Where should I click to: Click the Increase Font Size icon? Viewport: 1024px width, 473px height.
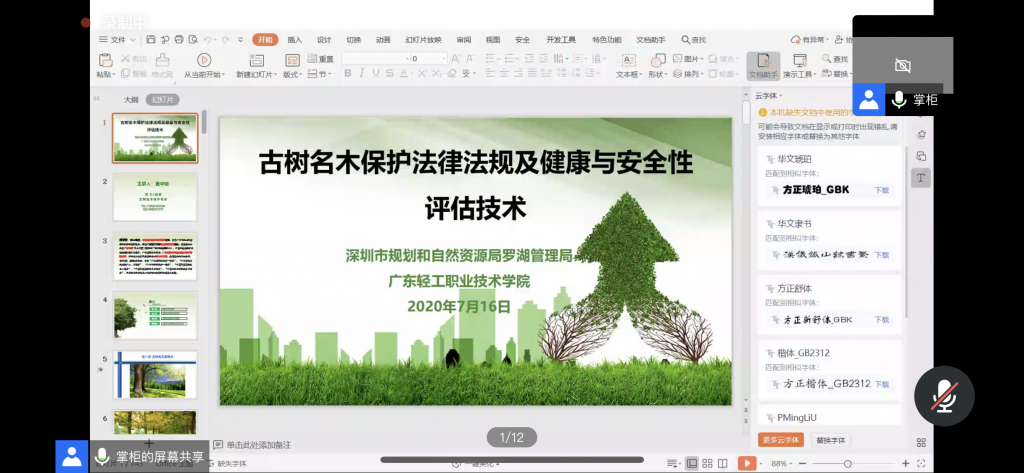coord(455,58)
